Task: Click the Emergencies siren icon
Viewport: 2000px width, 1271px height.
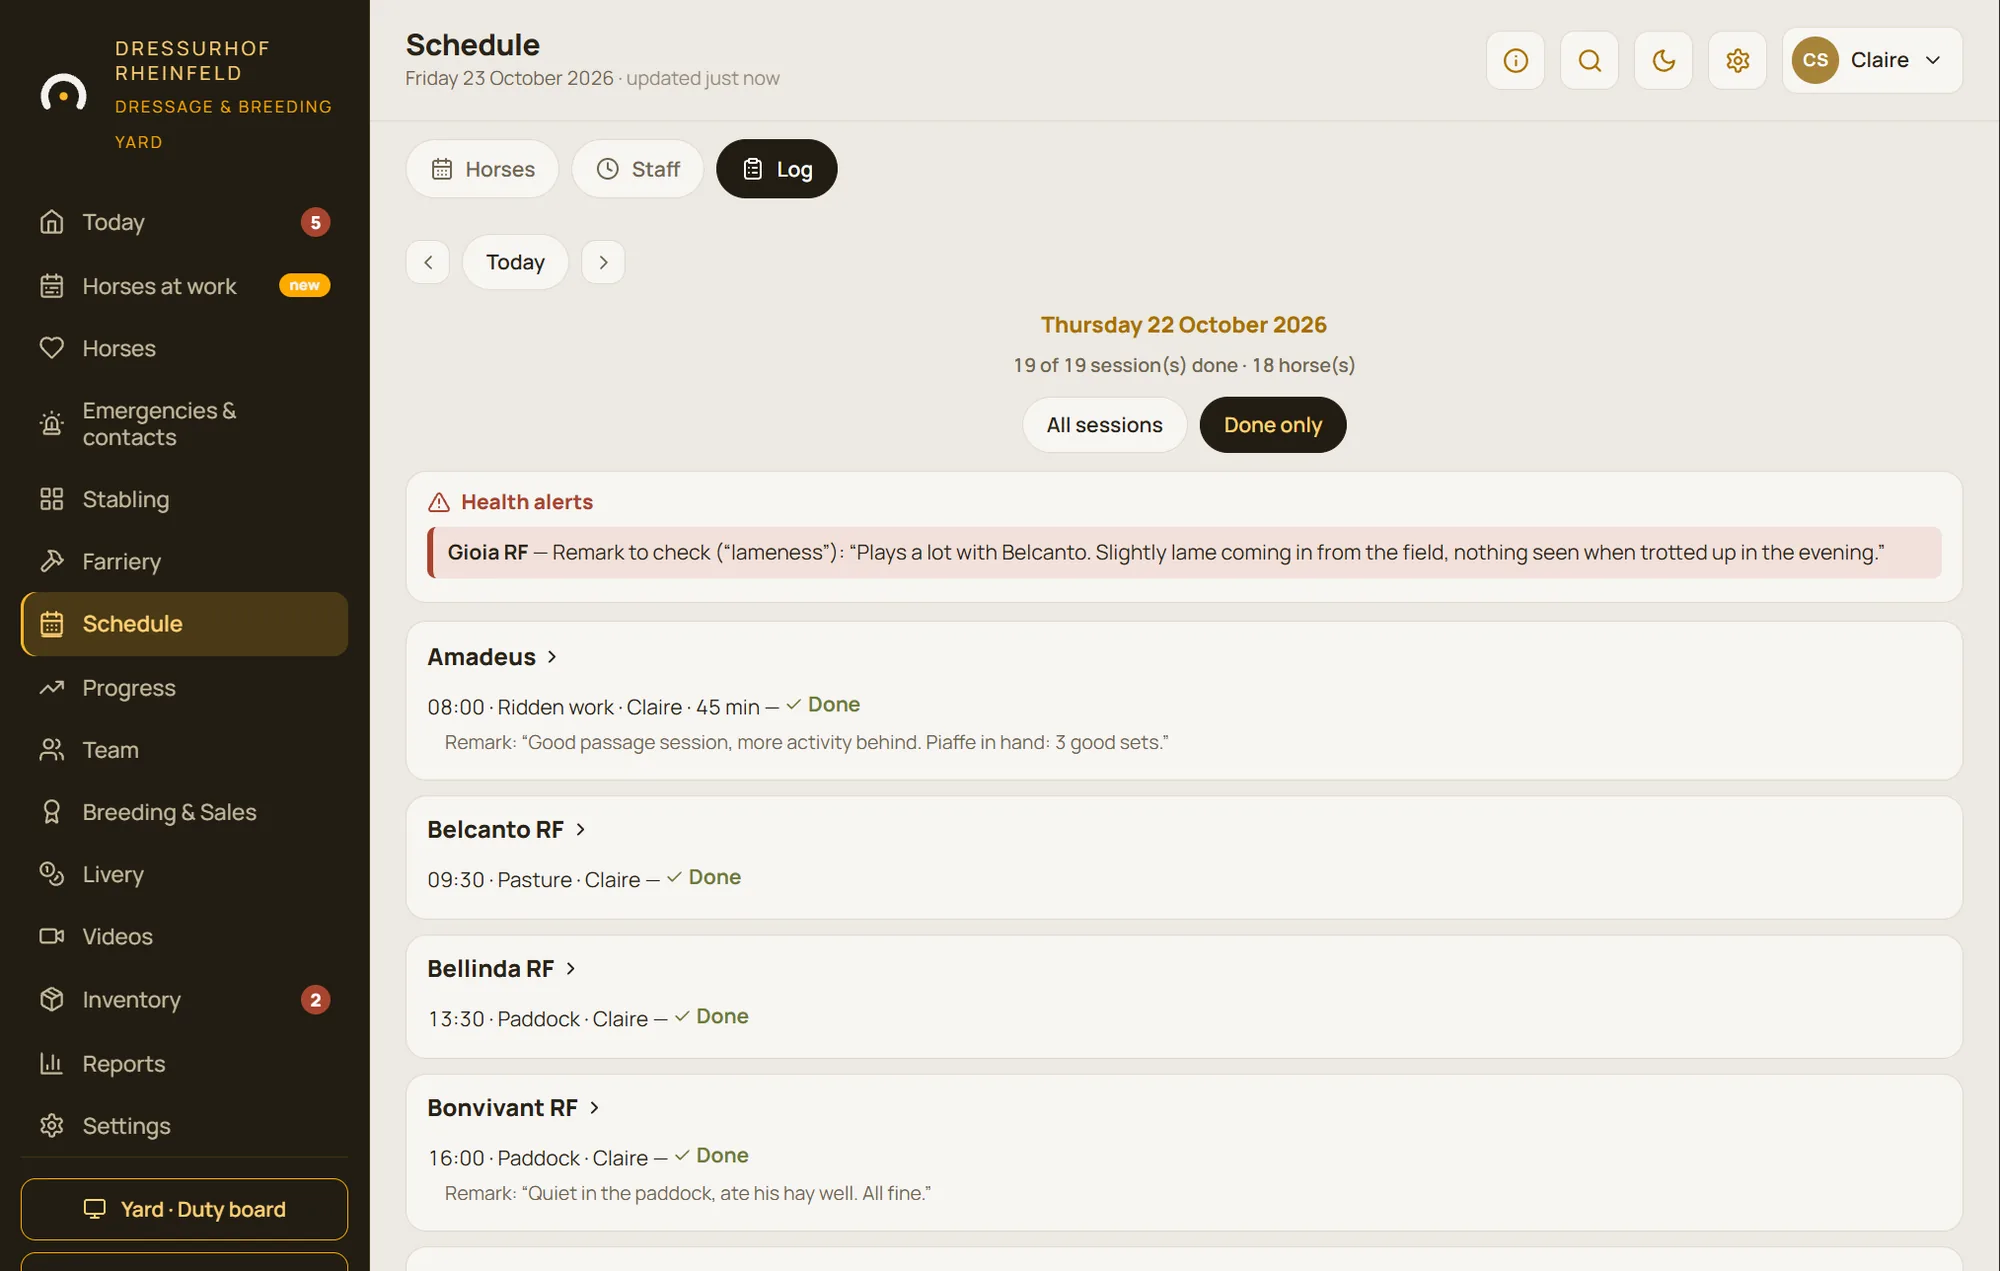Action: pos(52,424)
